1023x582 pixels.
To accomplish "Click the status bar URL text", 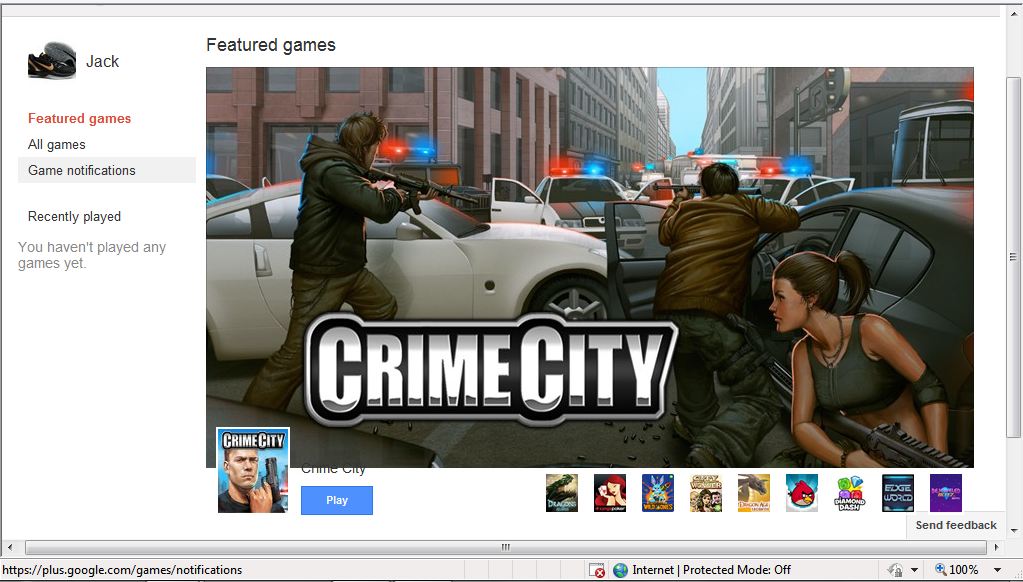I will click(122, 570).
